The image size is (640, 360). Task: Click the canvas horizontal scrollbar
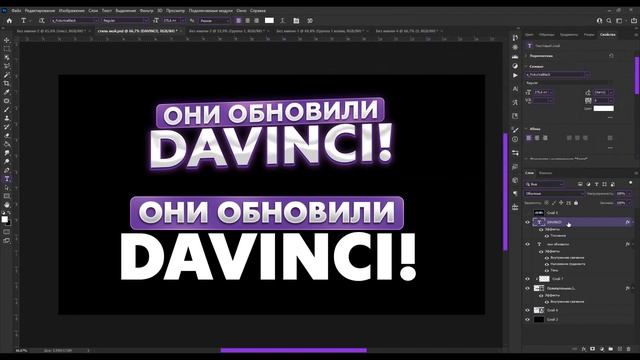click(293, 350)
